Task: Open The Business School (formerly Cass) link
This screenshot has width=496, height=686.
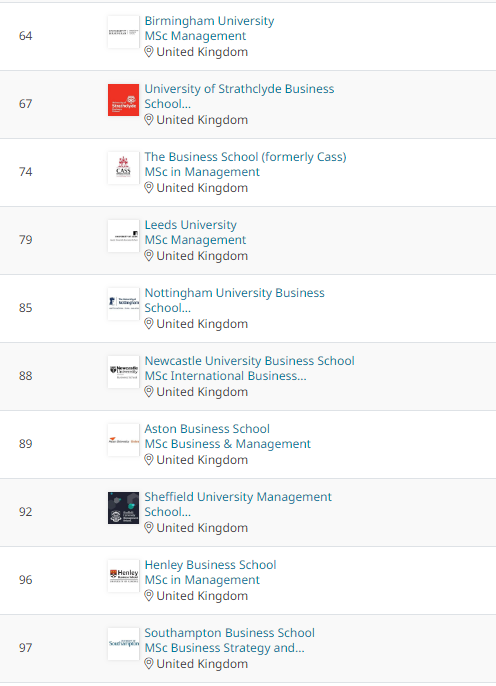Action: coord(245,157)
